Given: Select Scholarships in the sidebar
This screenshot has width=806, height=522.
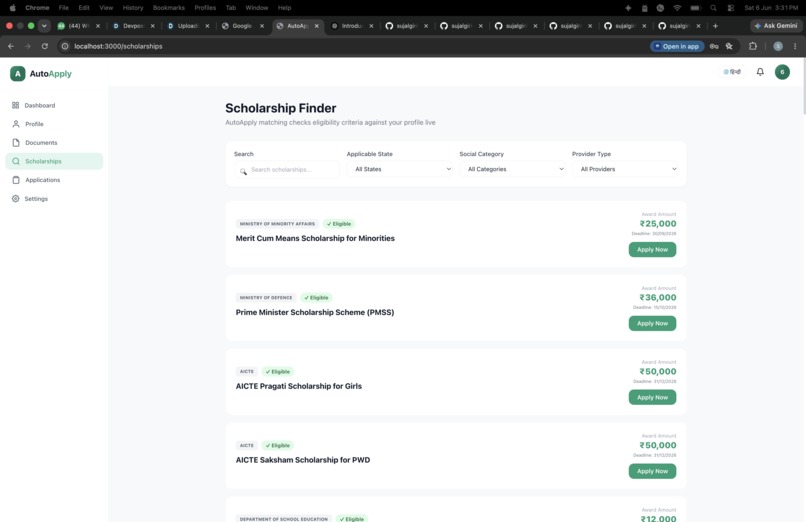Looking at the screenshot, I should tap(54, 161).
